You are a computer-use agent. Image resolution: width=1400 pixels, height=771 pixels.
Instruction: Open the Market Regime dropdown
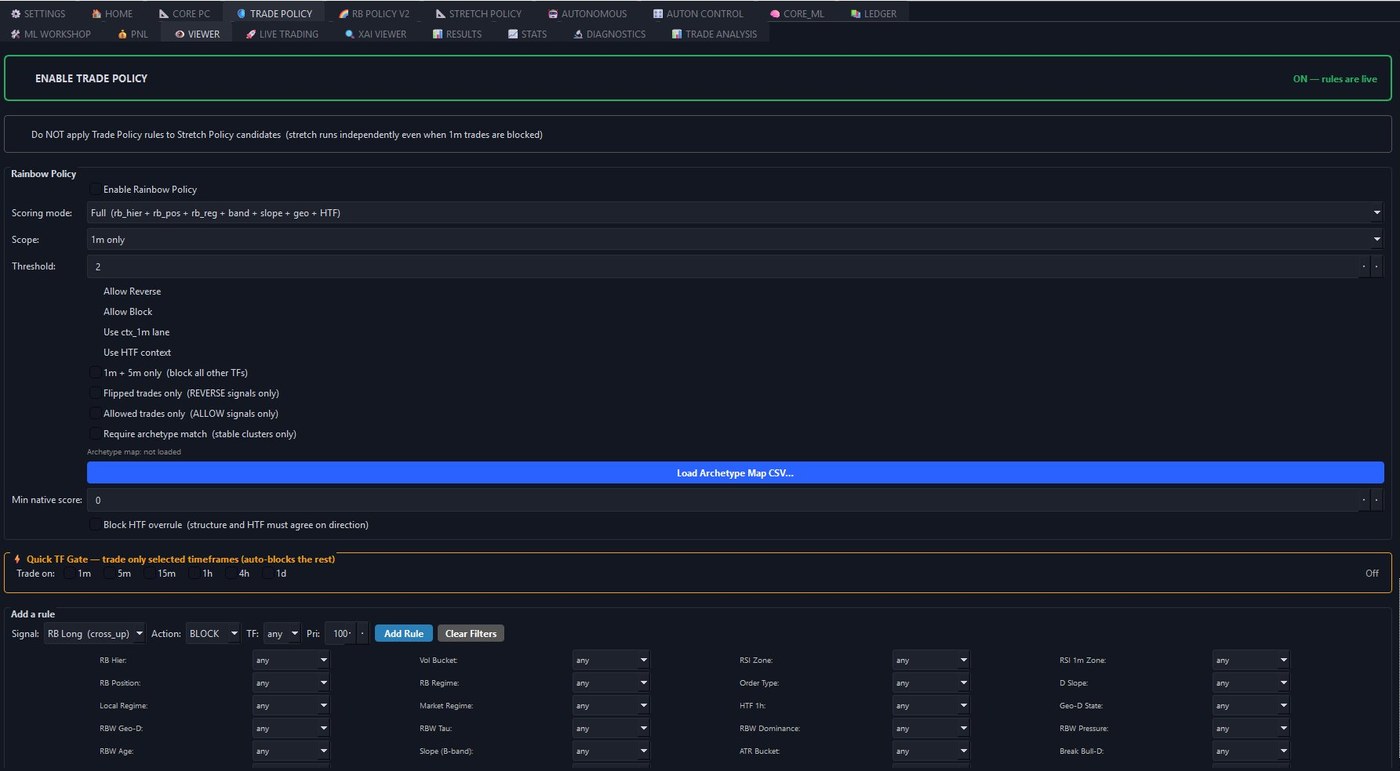coord(611,706)
